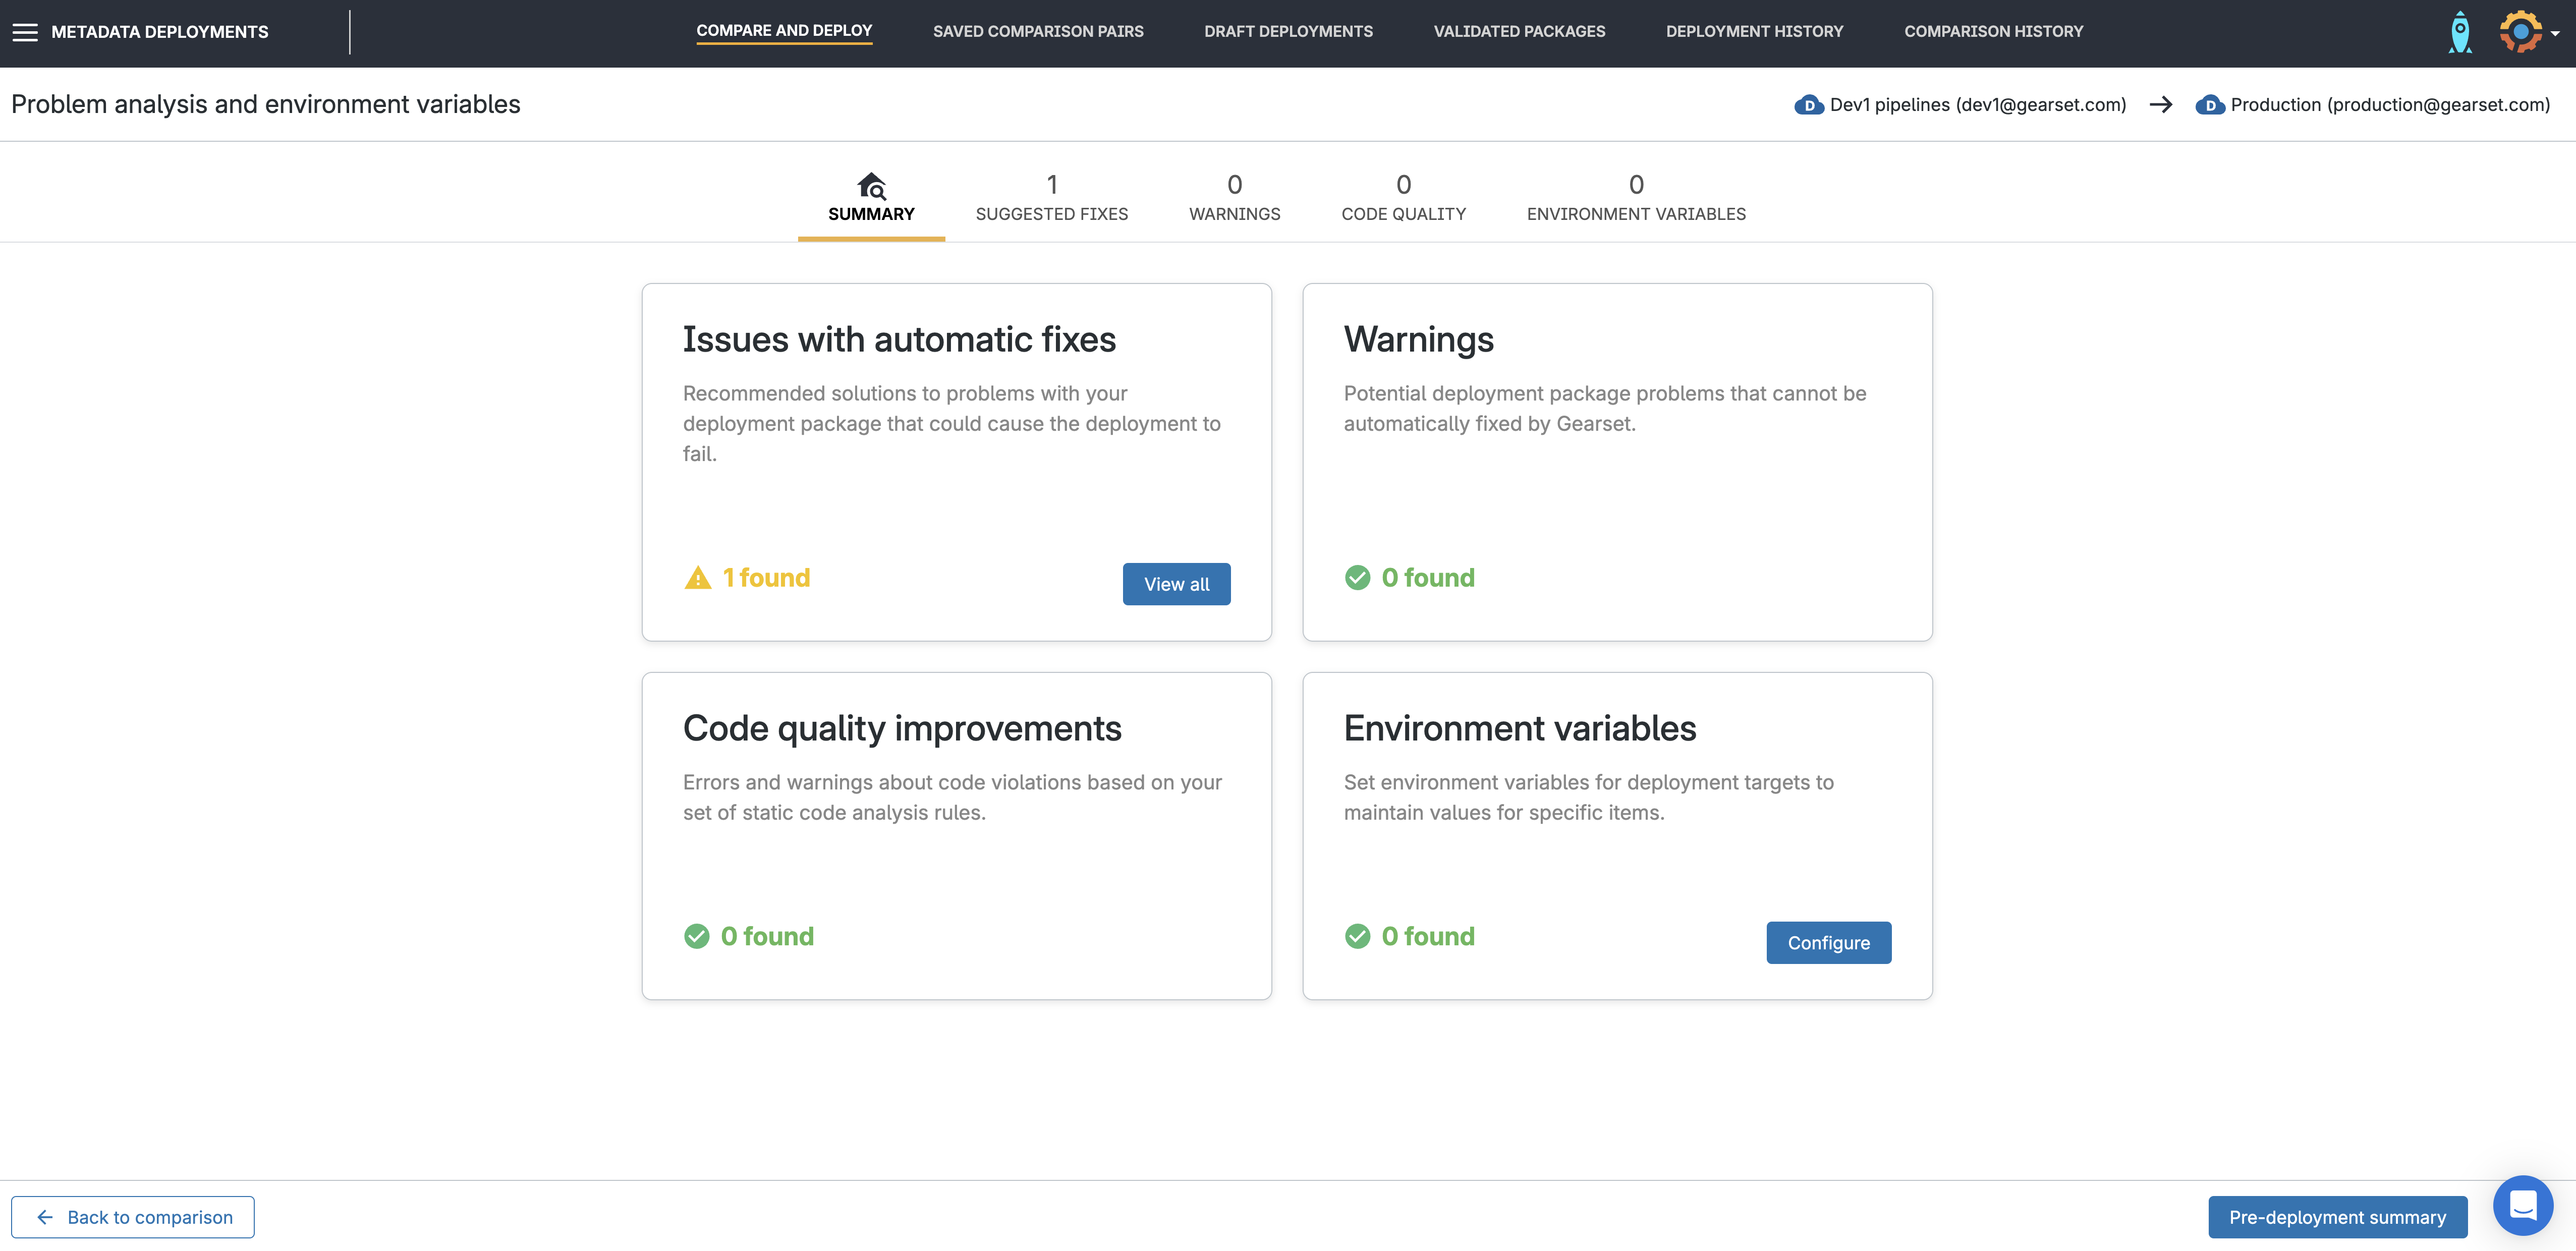
Task: Open Environment Variables tab
Action: tap(1635, 198)
